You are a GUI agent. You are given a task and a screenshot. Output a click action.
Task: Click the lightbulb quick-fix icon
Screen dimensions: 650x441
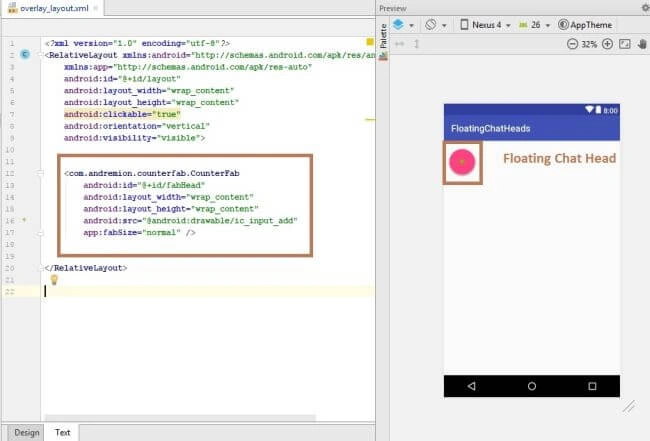[54, 280]
